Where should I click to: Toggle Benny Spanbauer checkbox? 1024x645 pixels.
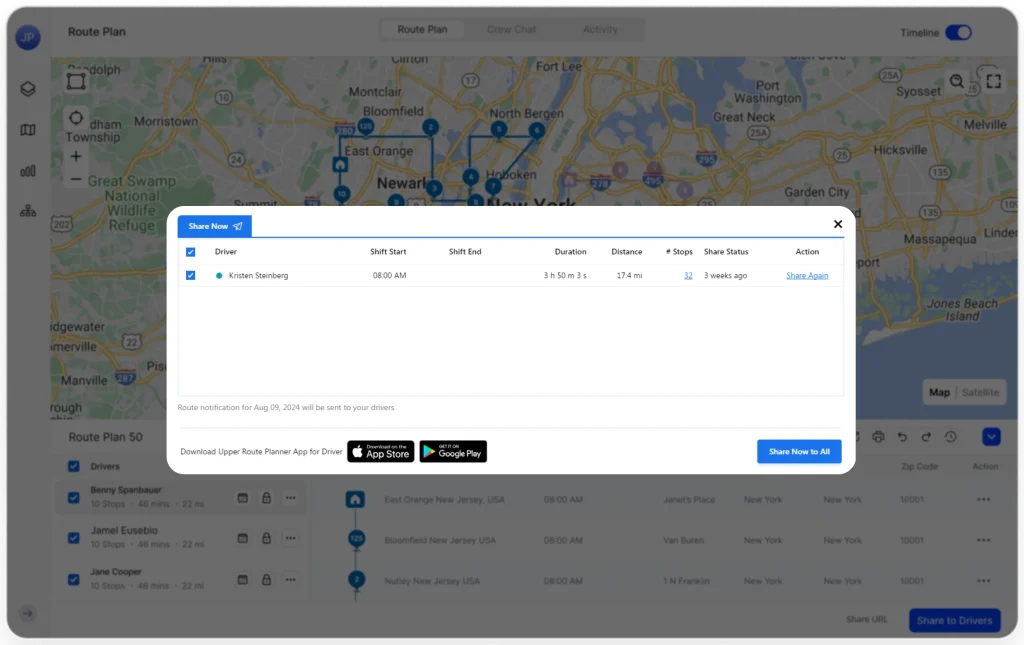(74, 497)
